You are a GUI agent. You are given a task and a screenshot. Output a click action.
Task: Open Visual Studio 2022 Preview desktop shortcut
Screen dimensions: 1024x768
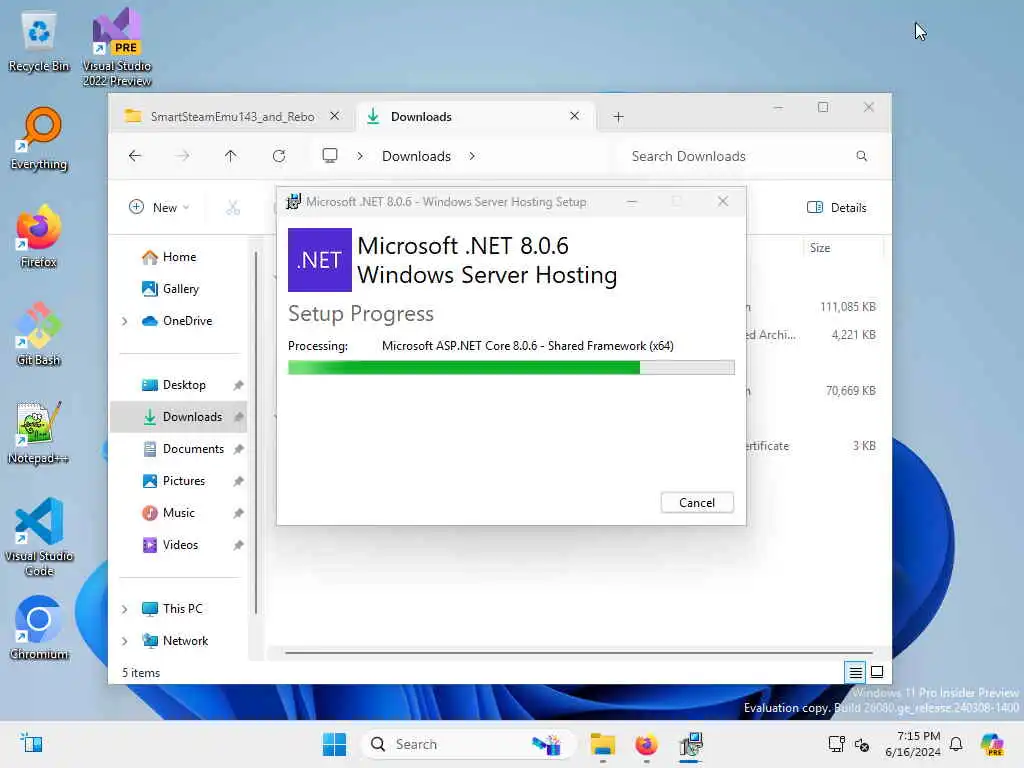[117, 47]
